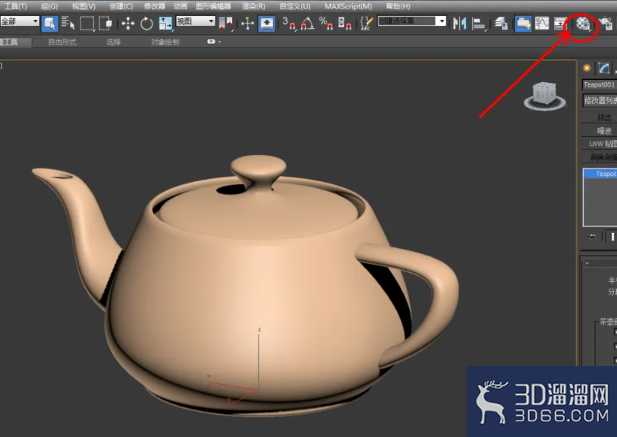The width and height of the screenshot is (617, 437).
Task: Open the 帮助(H) menu
Action: [x=398, y=6]
